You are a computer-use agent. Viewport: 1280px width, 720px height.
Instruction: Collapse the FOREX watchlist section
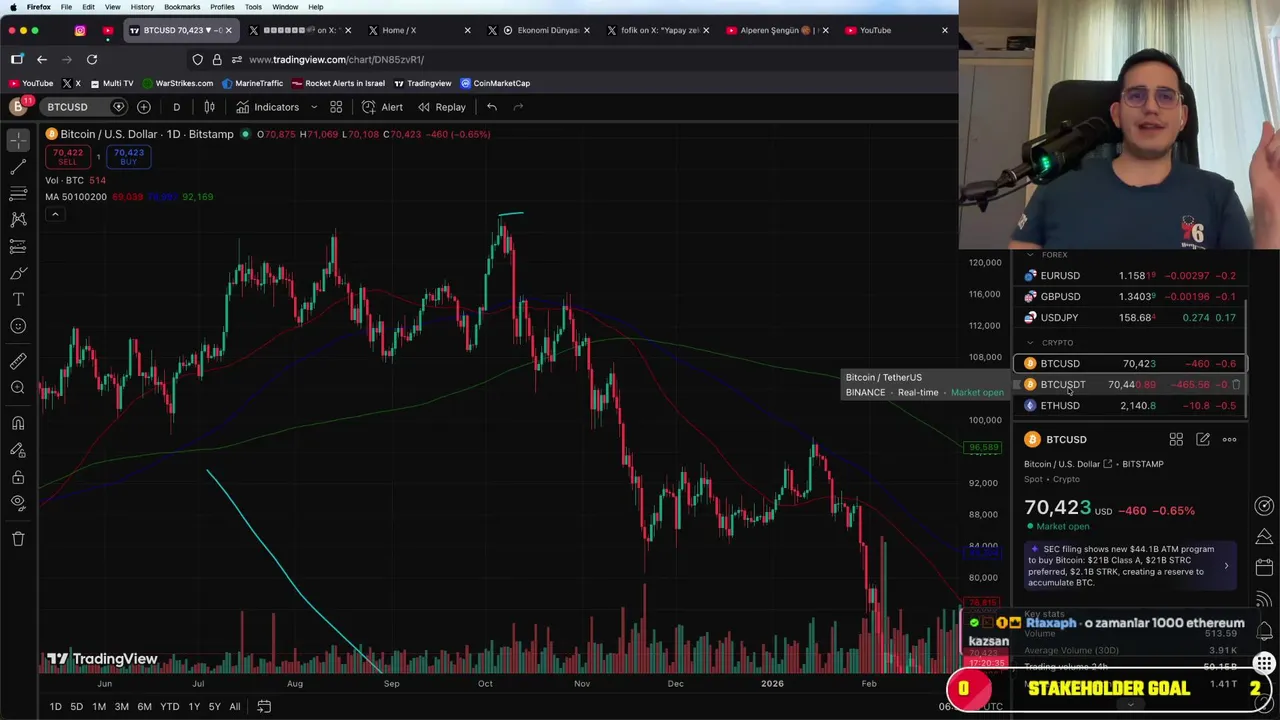pos(1030,255)
